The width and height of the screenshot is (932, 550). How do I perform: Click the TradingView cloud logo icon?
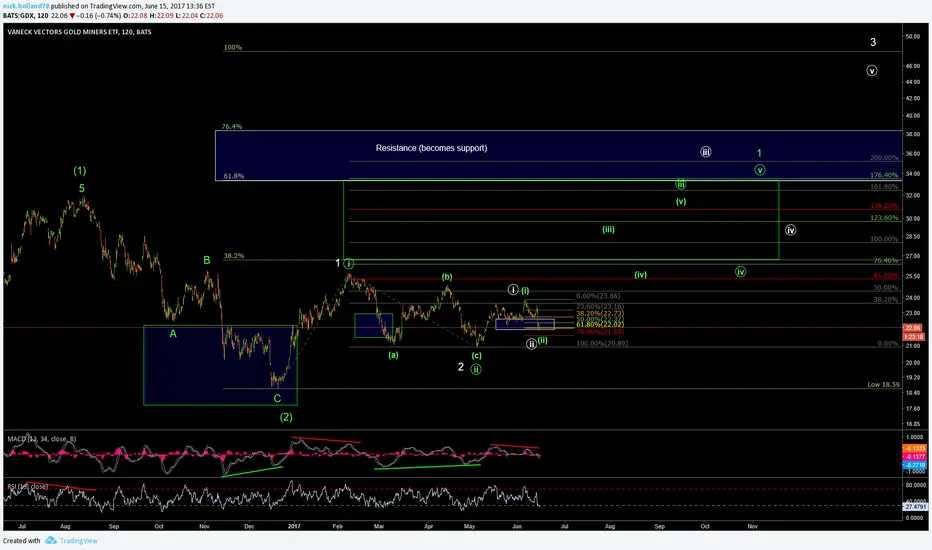point(51,540)
